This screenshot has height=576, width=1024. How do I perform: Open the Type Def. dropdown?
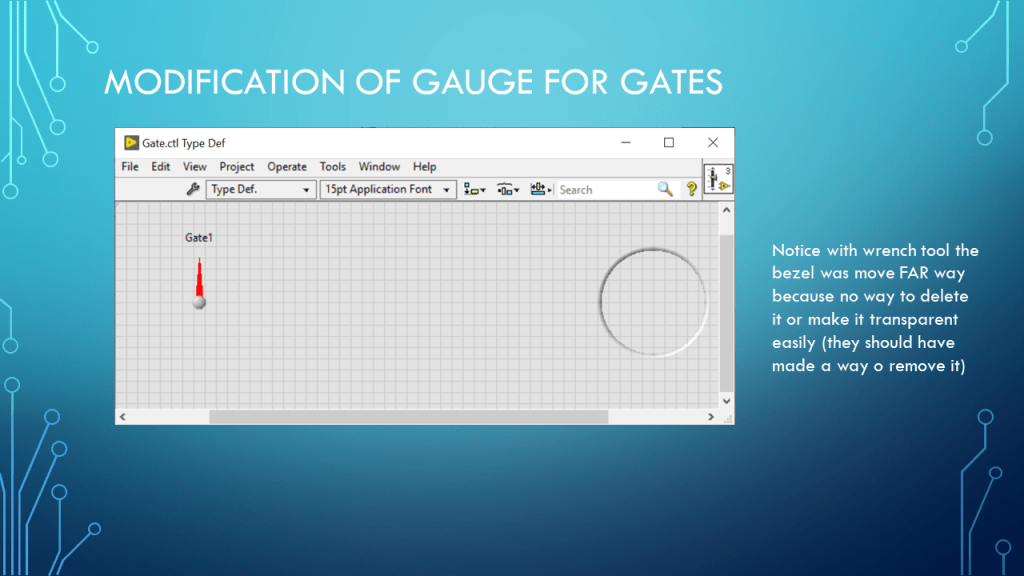pyautogui.click(x=261, y=189)
